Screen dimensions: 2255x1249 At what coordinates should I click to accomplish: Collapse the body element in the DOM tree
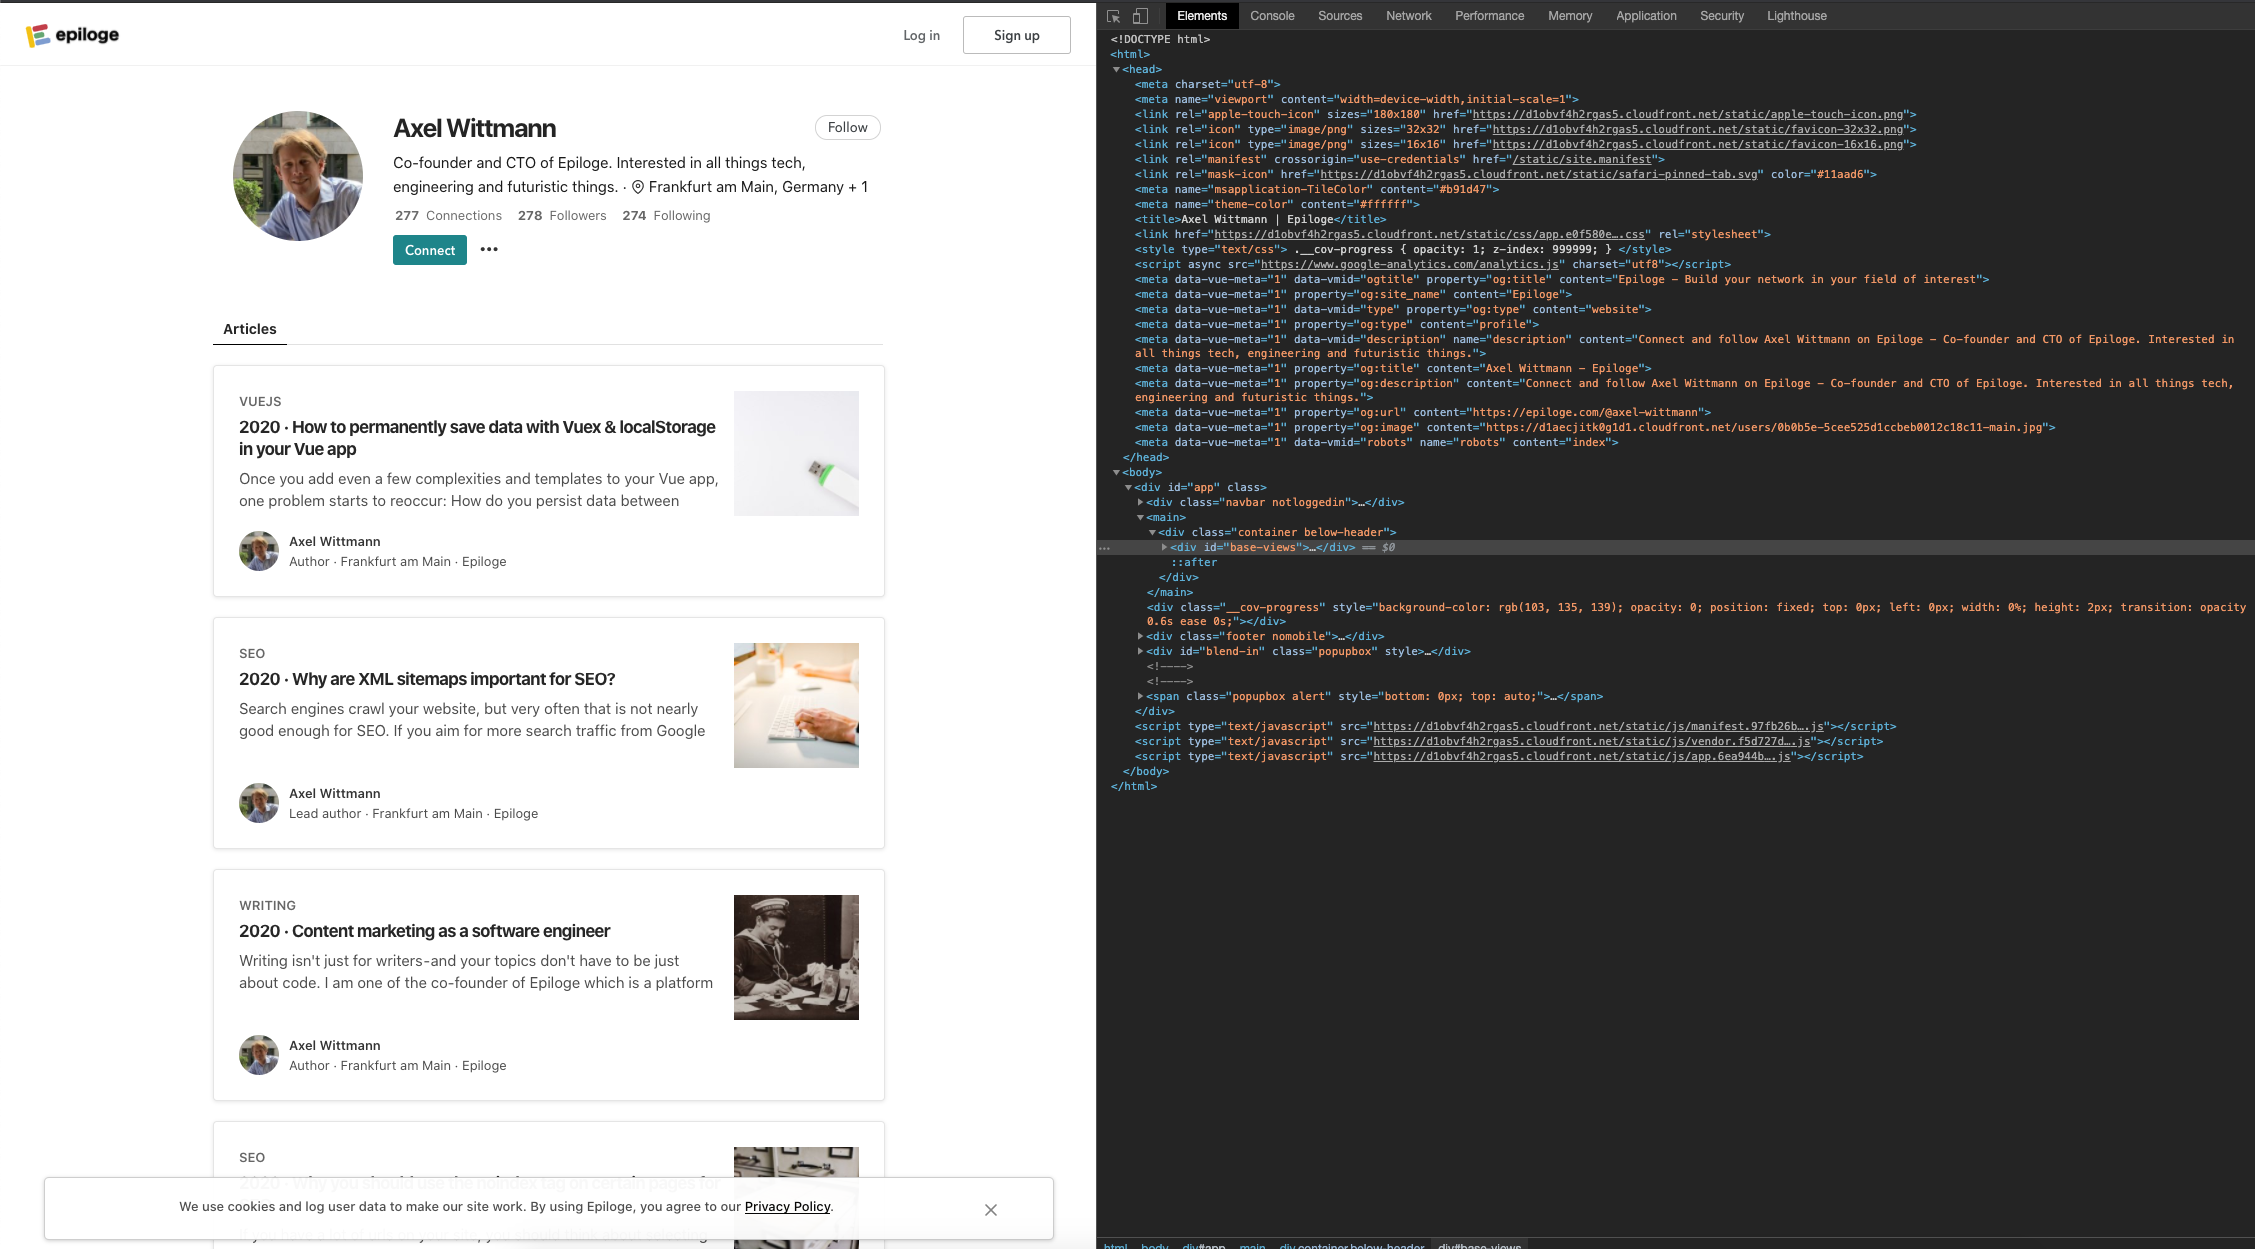[1116, 472]
